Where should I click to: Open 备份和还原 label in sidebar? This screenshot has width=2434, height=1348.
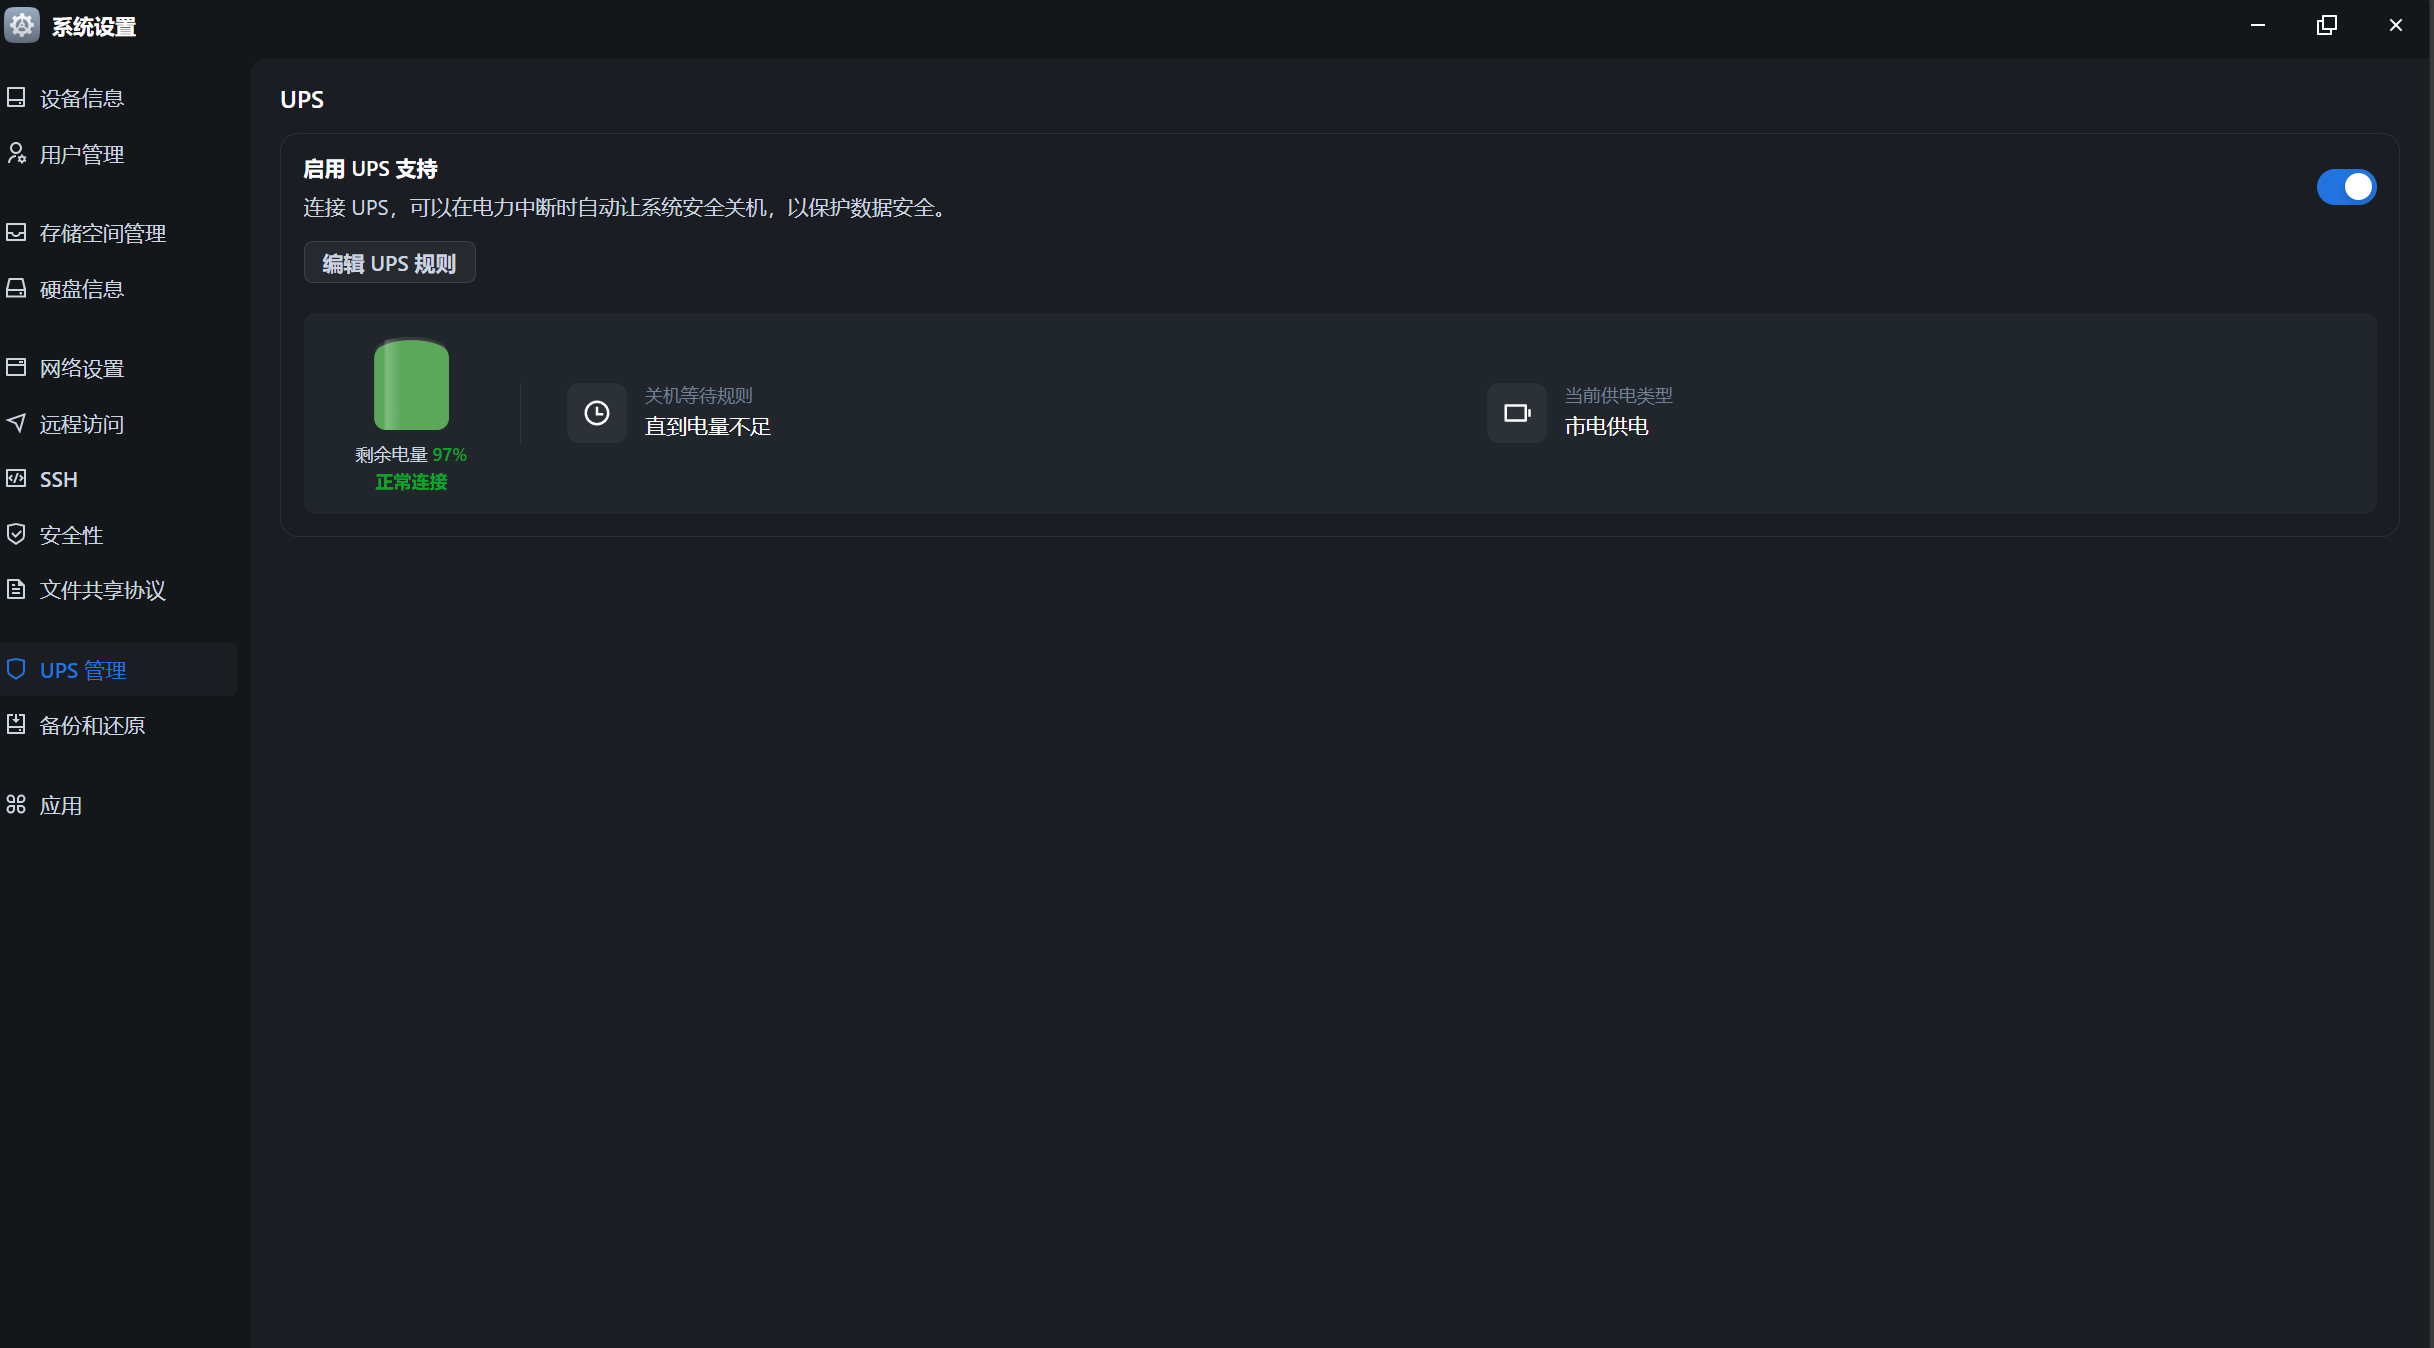[93, 725]
